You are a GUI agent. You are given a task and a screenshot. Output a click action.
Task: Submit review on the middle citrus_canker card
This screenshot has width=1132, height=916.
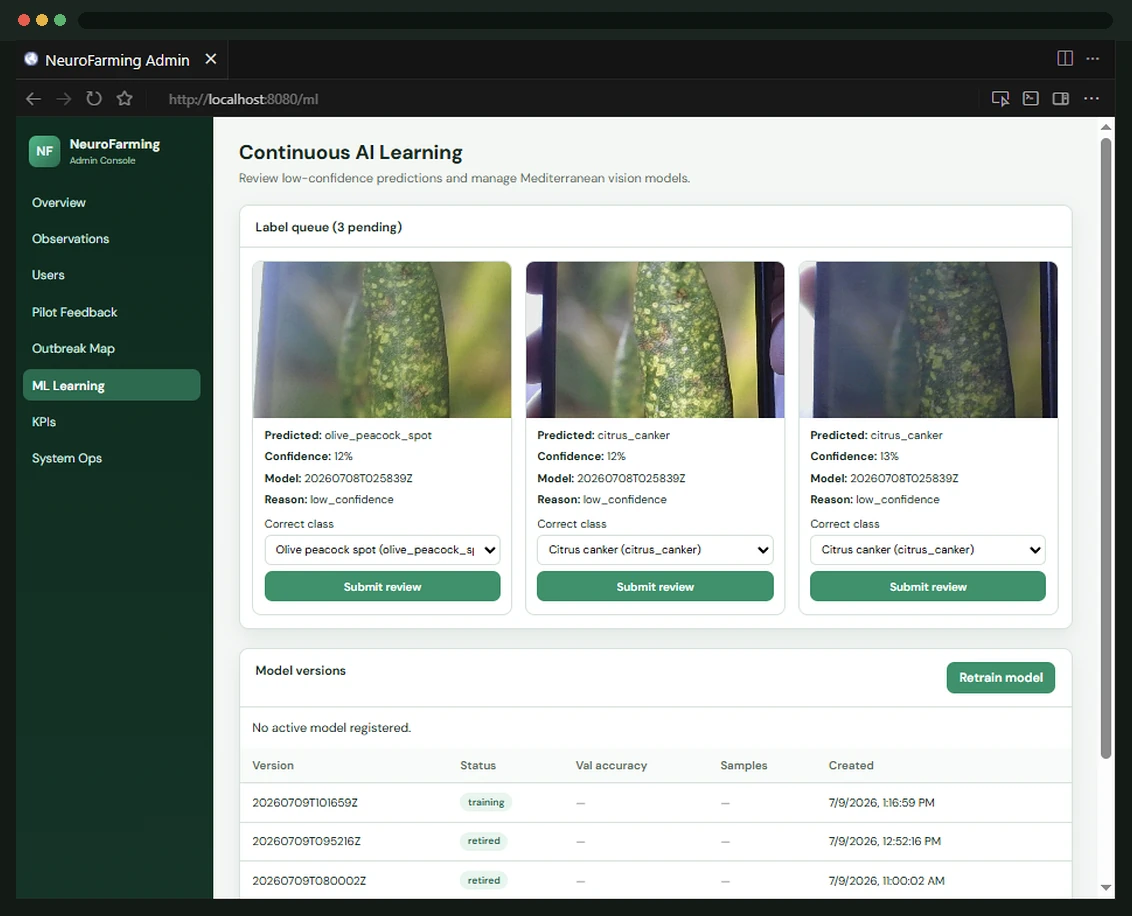click(x=655, y=587)
